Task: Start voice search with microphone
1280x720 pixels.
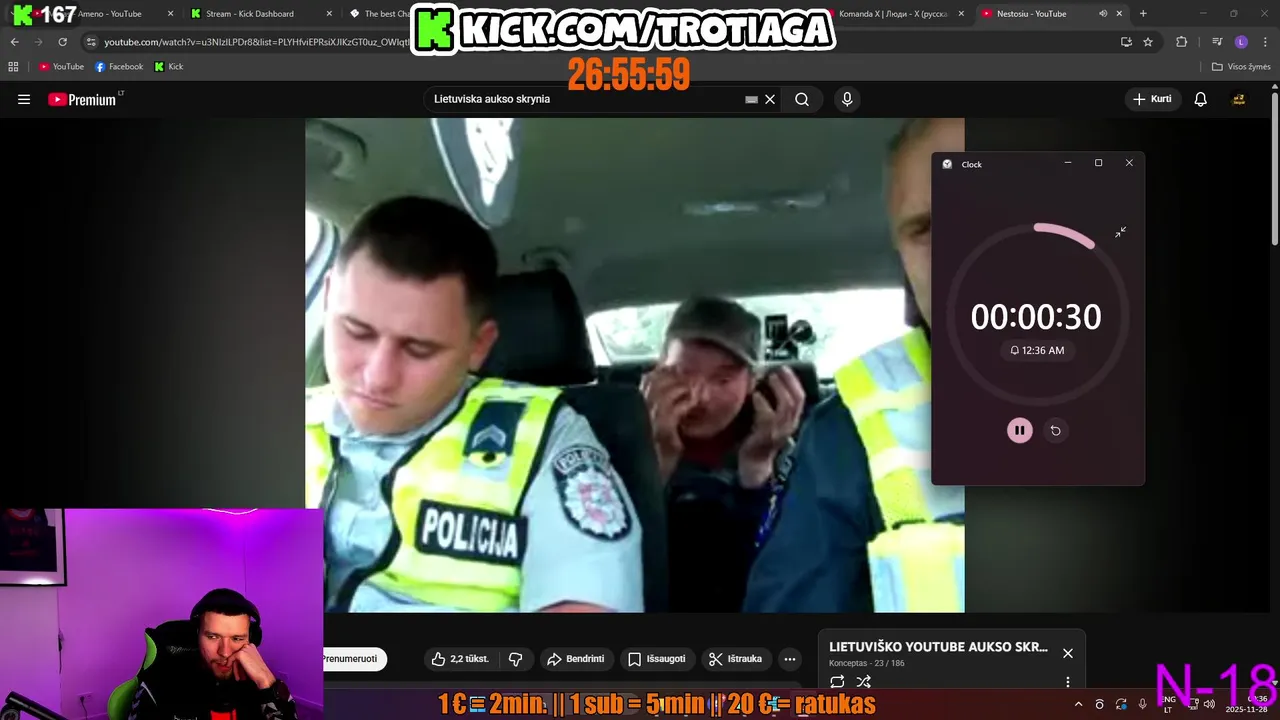Action: [847, 99]
